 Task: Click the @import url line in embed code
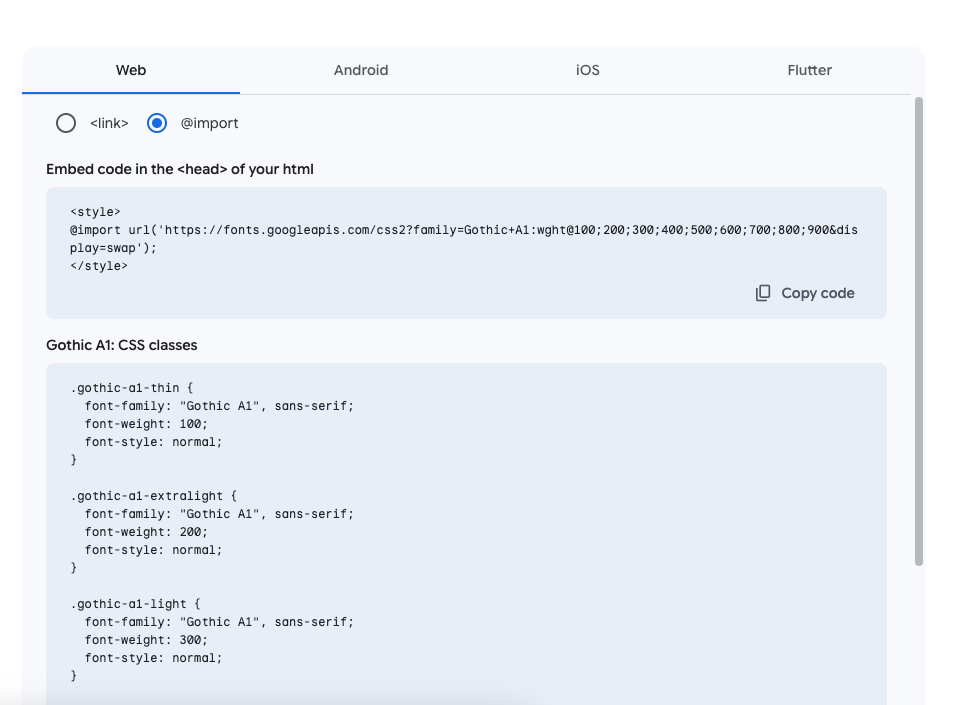pyautogui.click(x=464, y=230)
